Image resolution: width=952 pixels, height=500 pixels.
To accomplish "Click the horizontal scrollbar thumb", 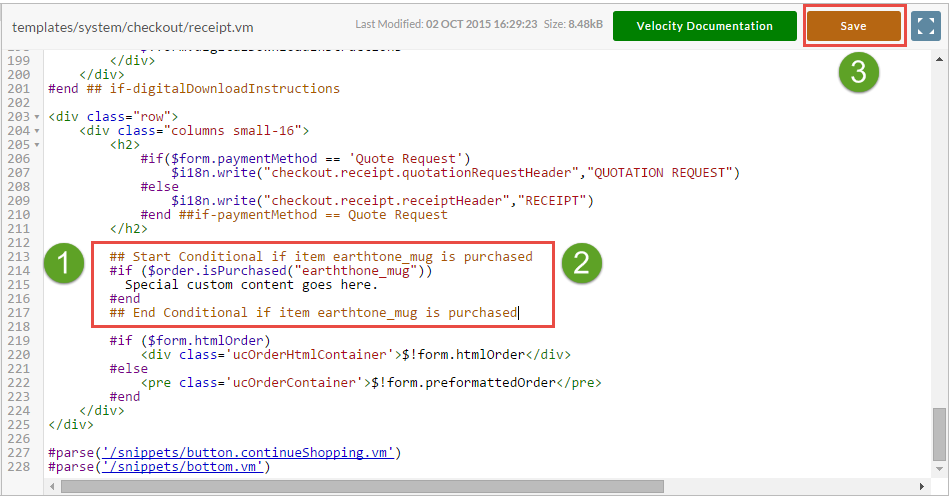I will 362,487.
